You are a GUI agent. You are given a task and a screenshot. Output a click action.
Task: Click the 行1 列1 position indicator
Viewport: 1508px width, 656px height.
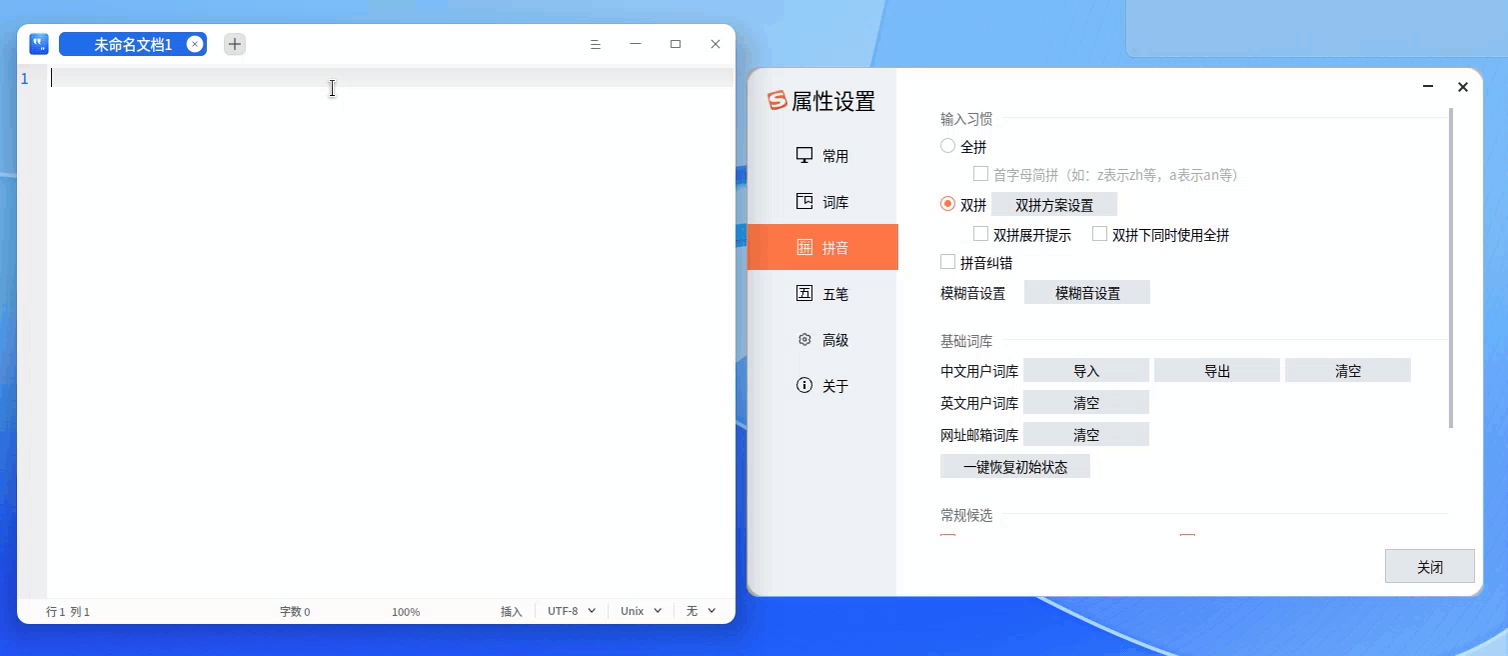point(68,611)
